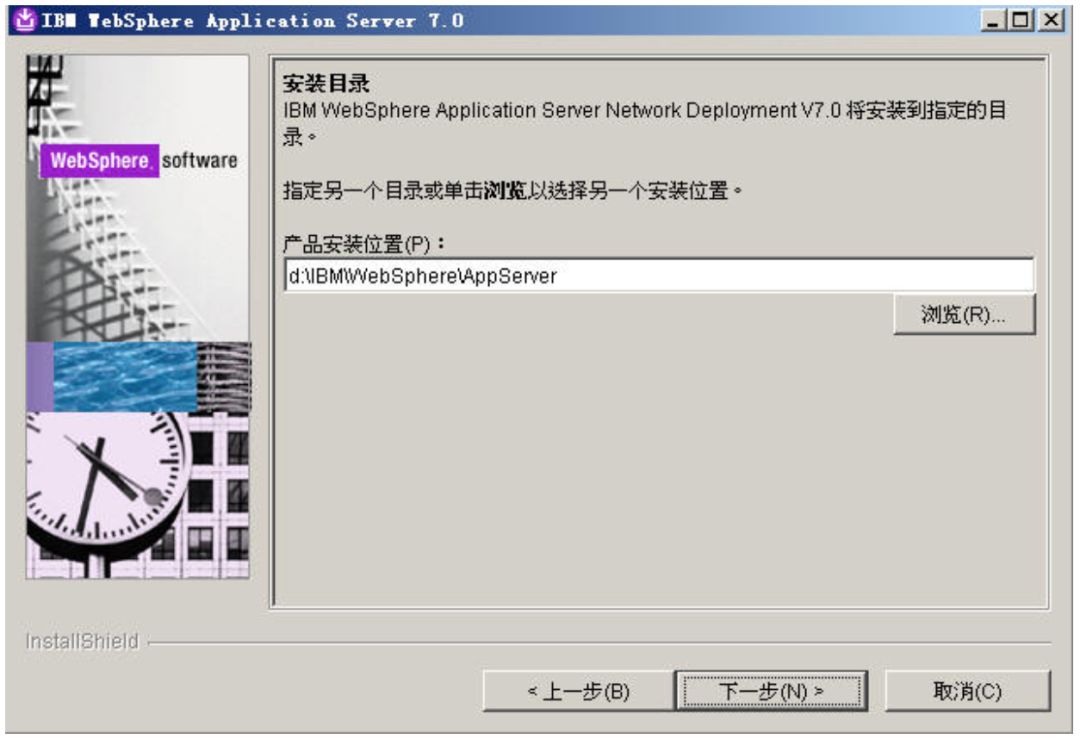This screenshot has width=1080, height=739.
Task: Click the installer icon in the title bar
Action: coord(25,19)
